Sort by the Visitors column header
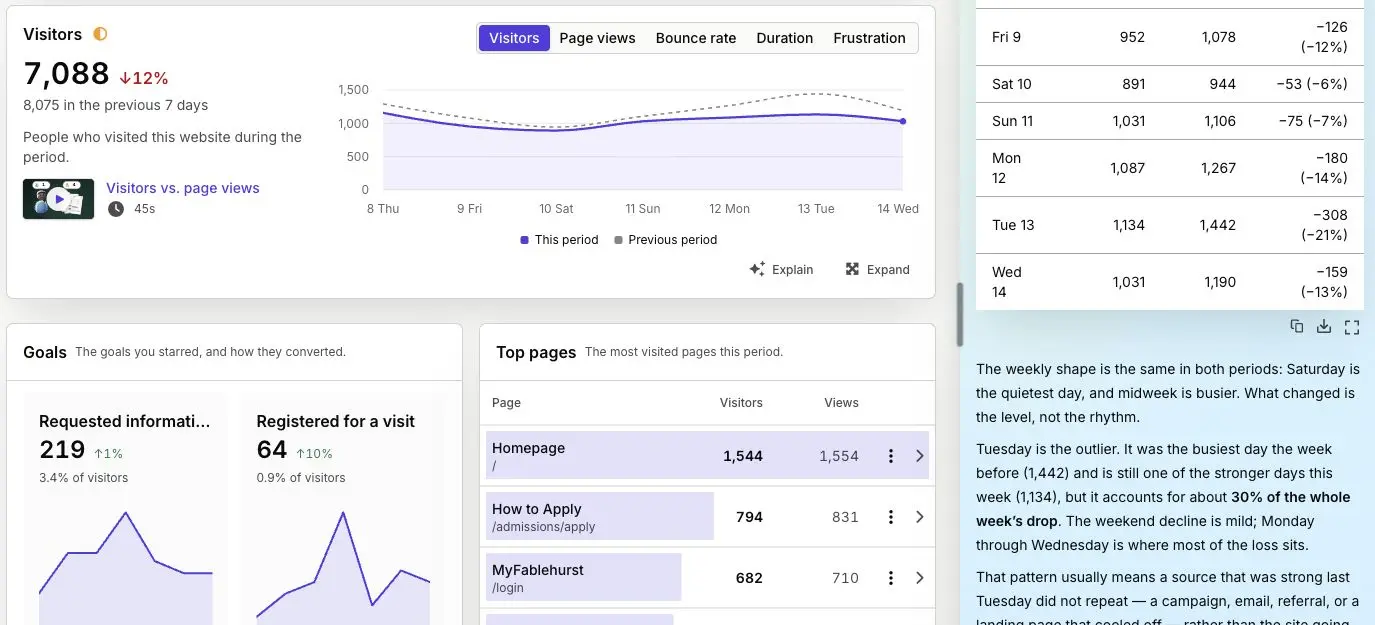Viewport: 1375px width, 625px height. [x=741, y=403]
